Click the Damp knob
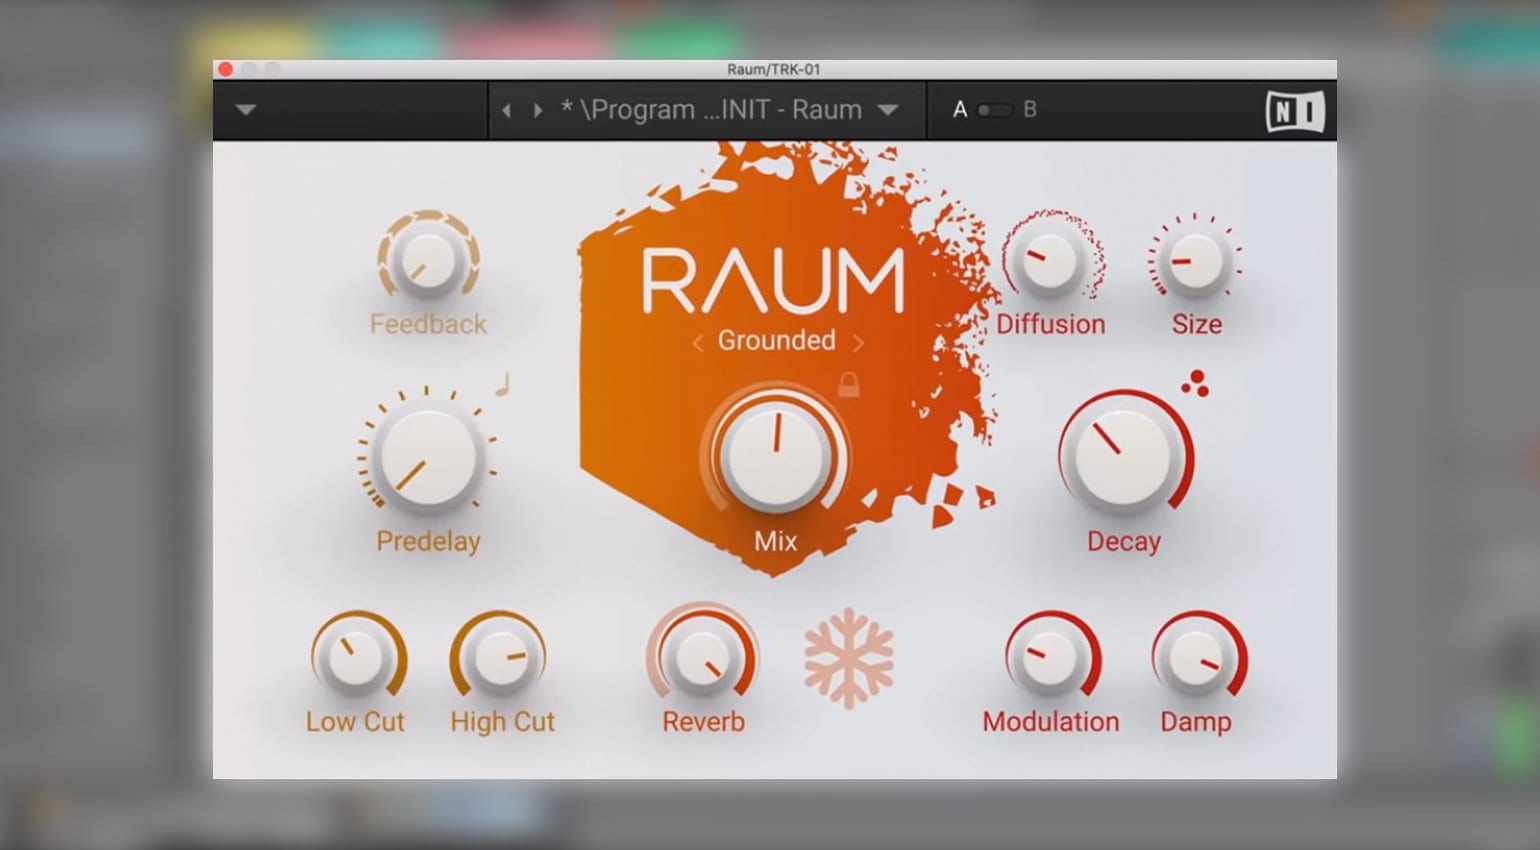This screenshot has width=1540, height=850. click(x=1198, y=656)
